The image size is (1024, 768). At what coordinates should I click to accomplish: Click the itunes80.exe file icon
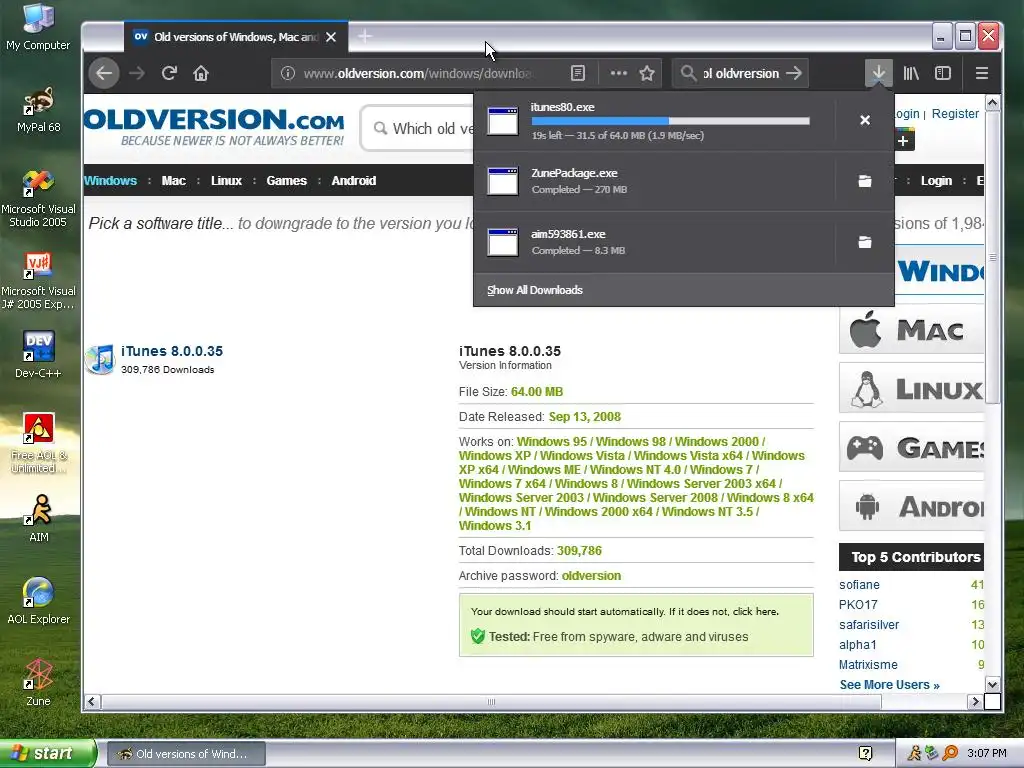(503, 121)
